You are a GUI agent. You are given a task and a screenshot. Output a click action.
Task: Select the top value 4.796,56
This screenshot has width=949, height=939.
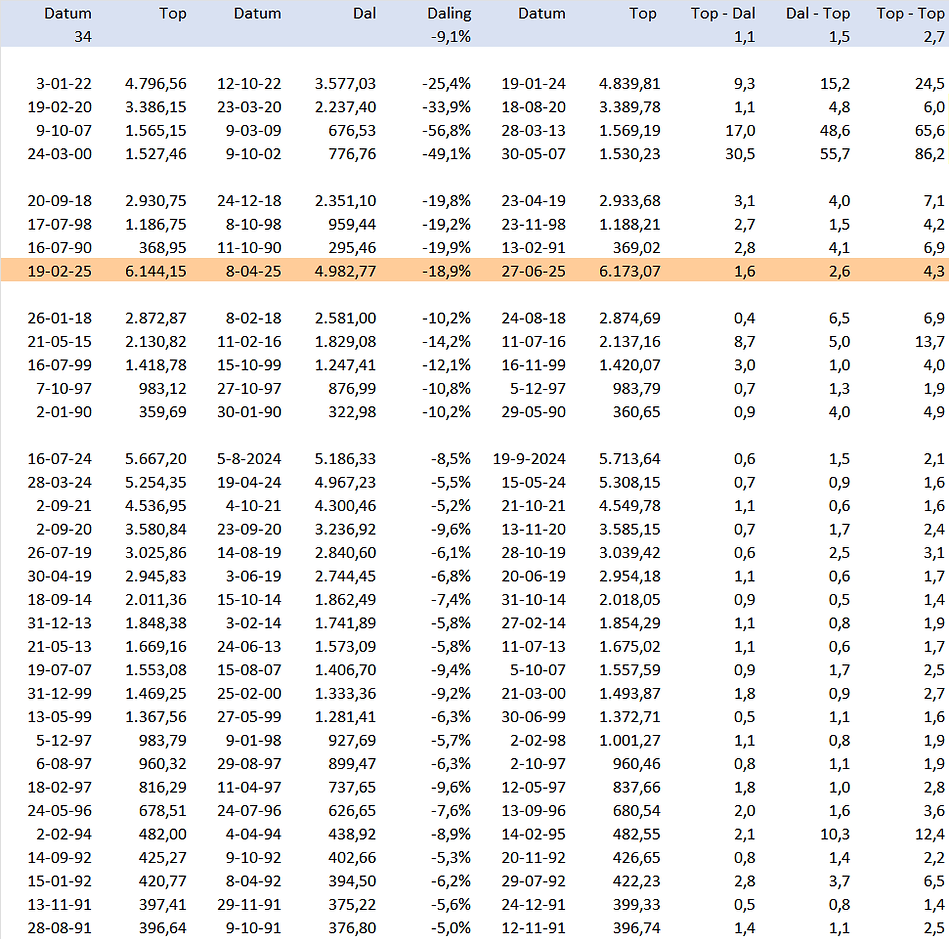click(x=156, y=84)
